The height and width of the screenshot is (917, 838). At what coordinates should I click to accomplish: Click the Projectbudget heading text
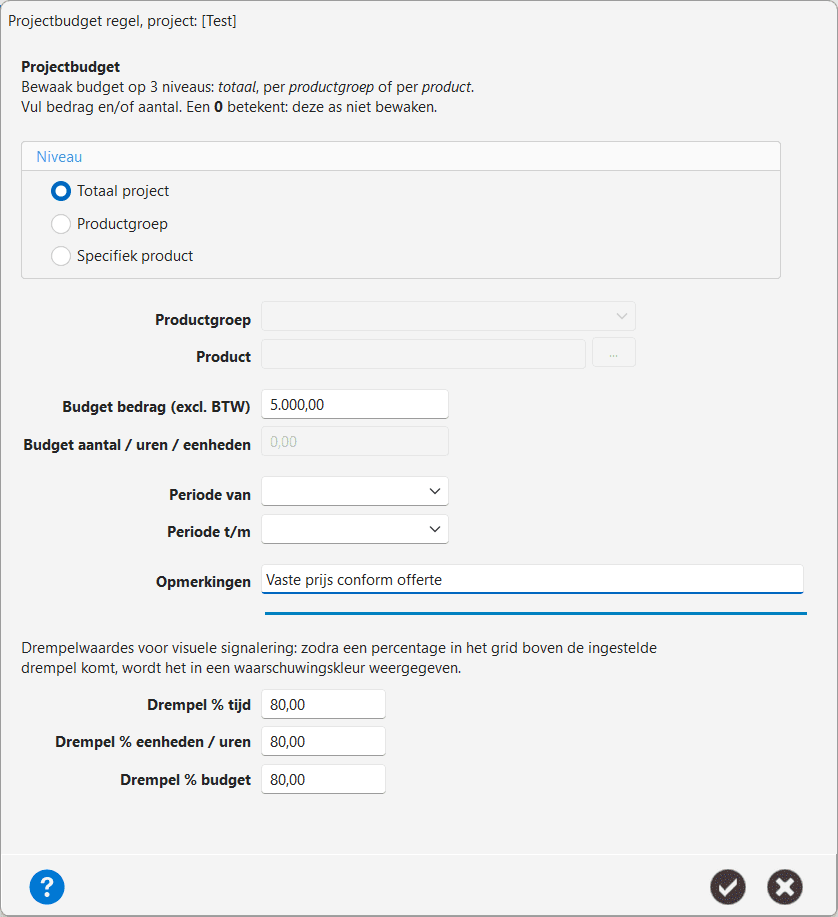(x=70, y=67)
